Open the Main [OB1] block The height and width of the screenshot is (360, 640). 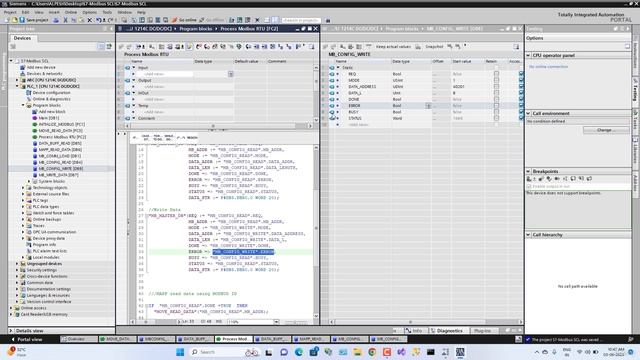[x=48, y=118]
